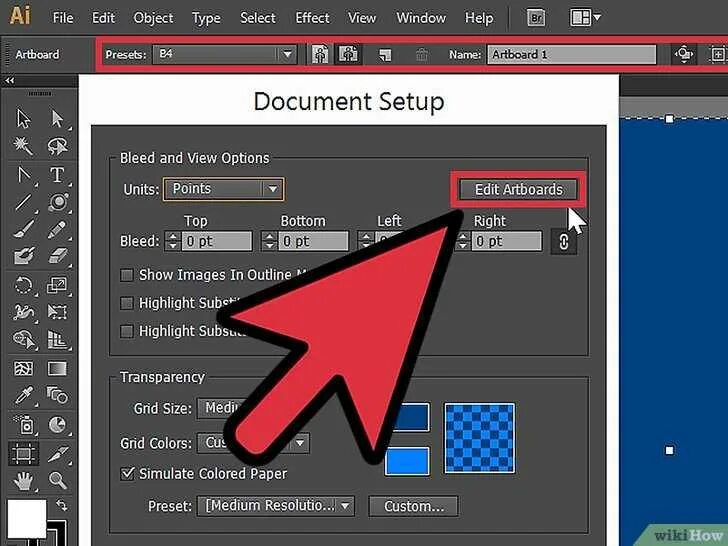Viewport: 728px width, 546px height.
Task: Select the Blob Brush tool
Action: click(x=23, y=256)
